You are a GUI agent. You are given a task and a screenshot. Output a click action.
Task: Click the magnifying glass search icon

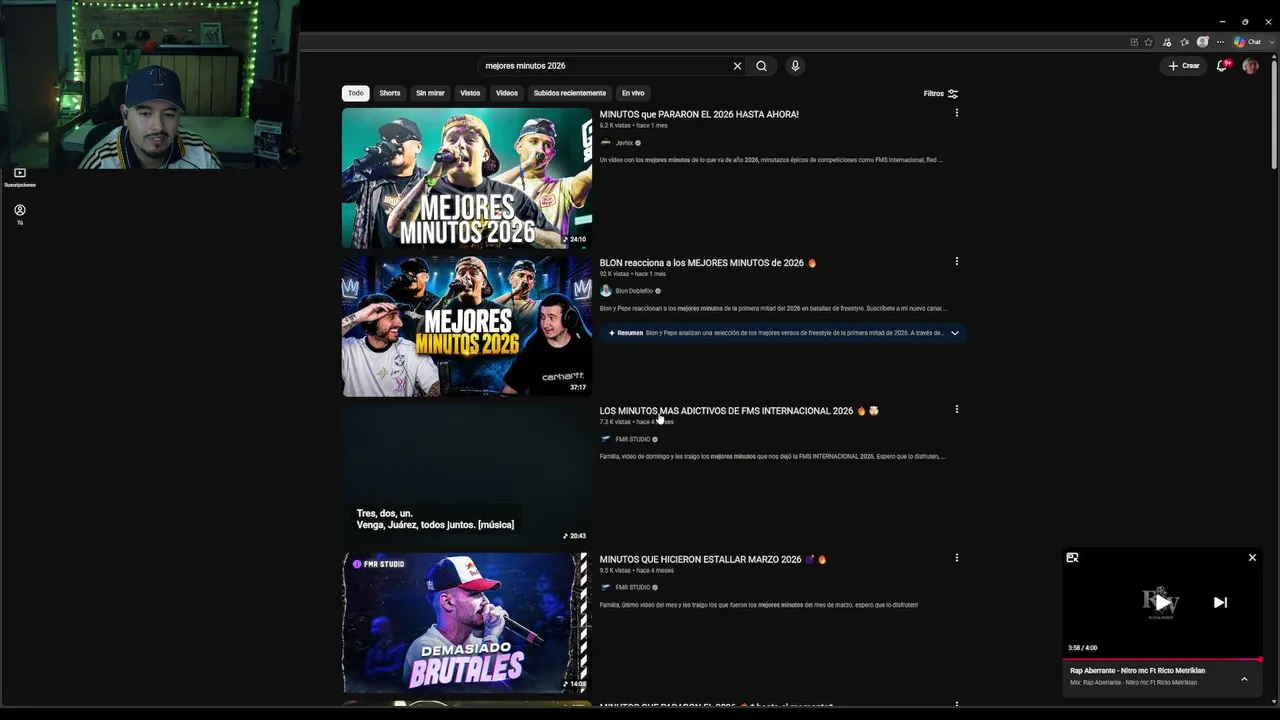pyautogui.click(x=761, y=66)
